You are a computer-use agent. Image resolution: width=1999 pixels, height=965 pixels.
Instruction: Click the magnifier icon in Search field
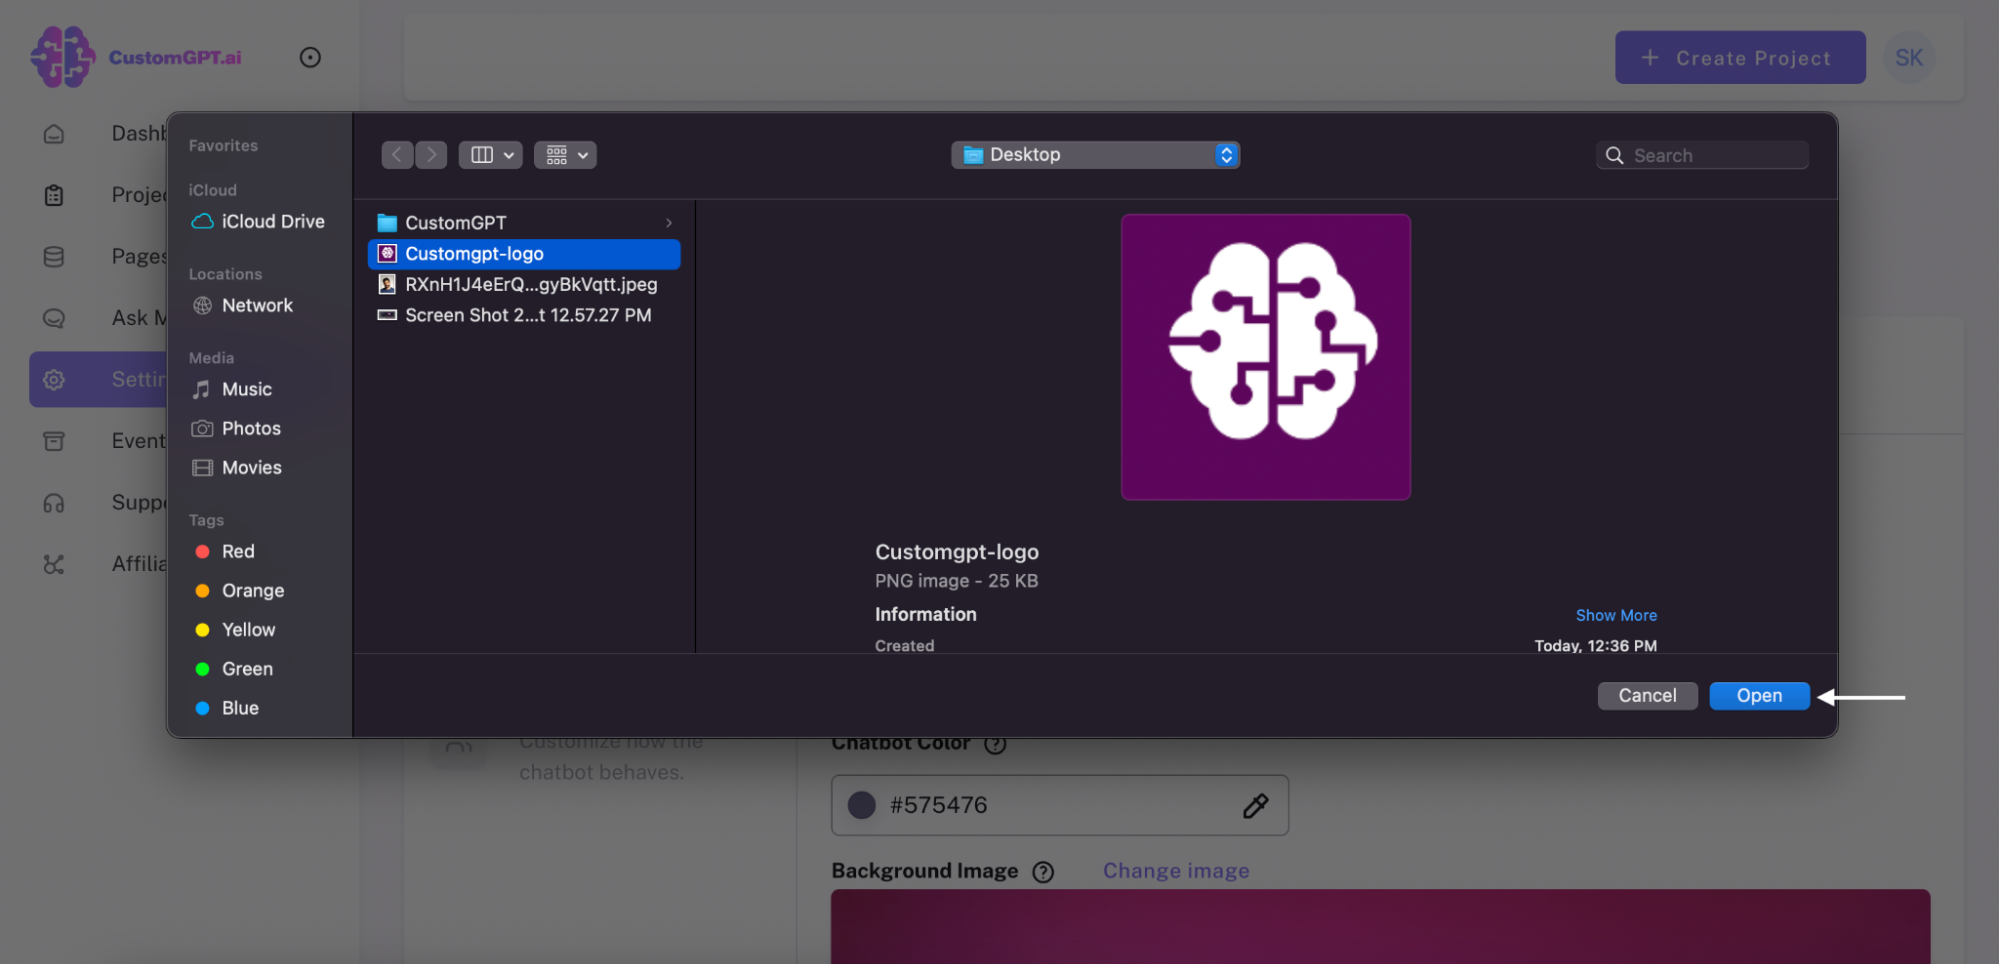point(1614,156)
